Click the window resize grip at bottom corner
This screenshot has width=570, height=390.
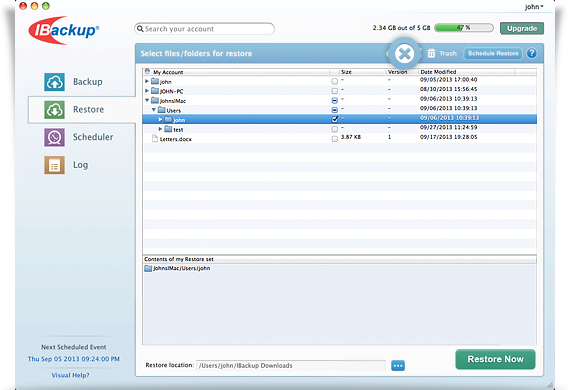tap(550, 385)
